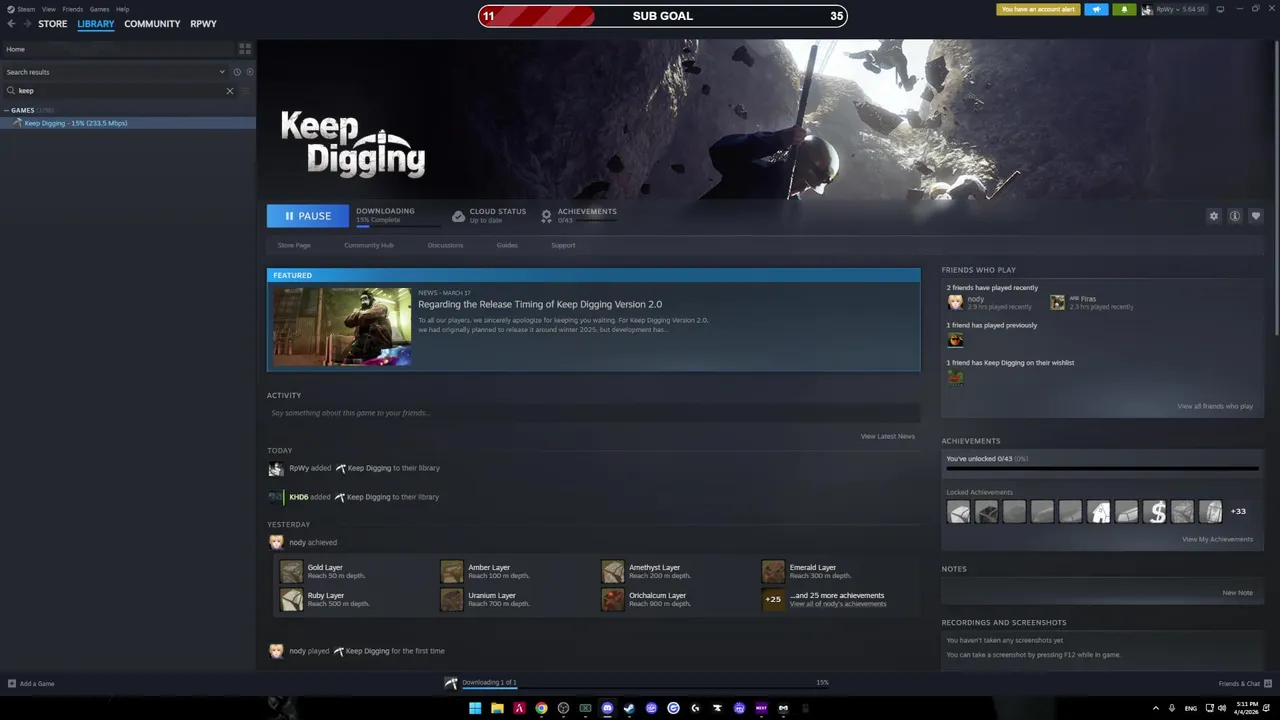This screenshot has height=720, width=1280.
Task: Click the +33 more locked achievements
Action: [1238, 512]
